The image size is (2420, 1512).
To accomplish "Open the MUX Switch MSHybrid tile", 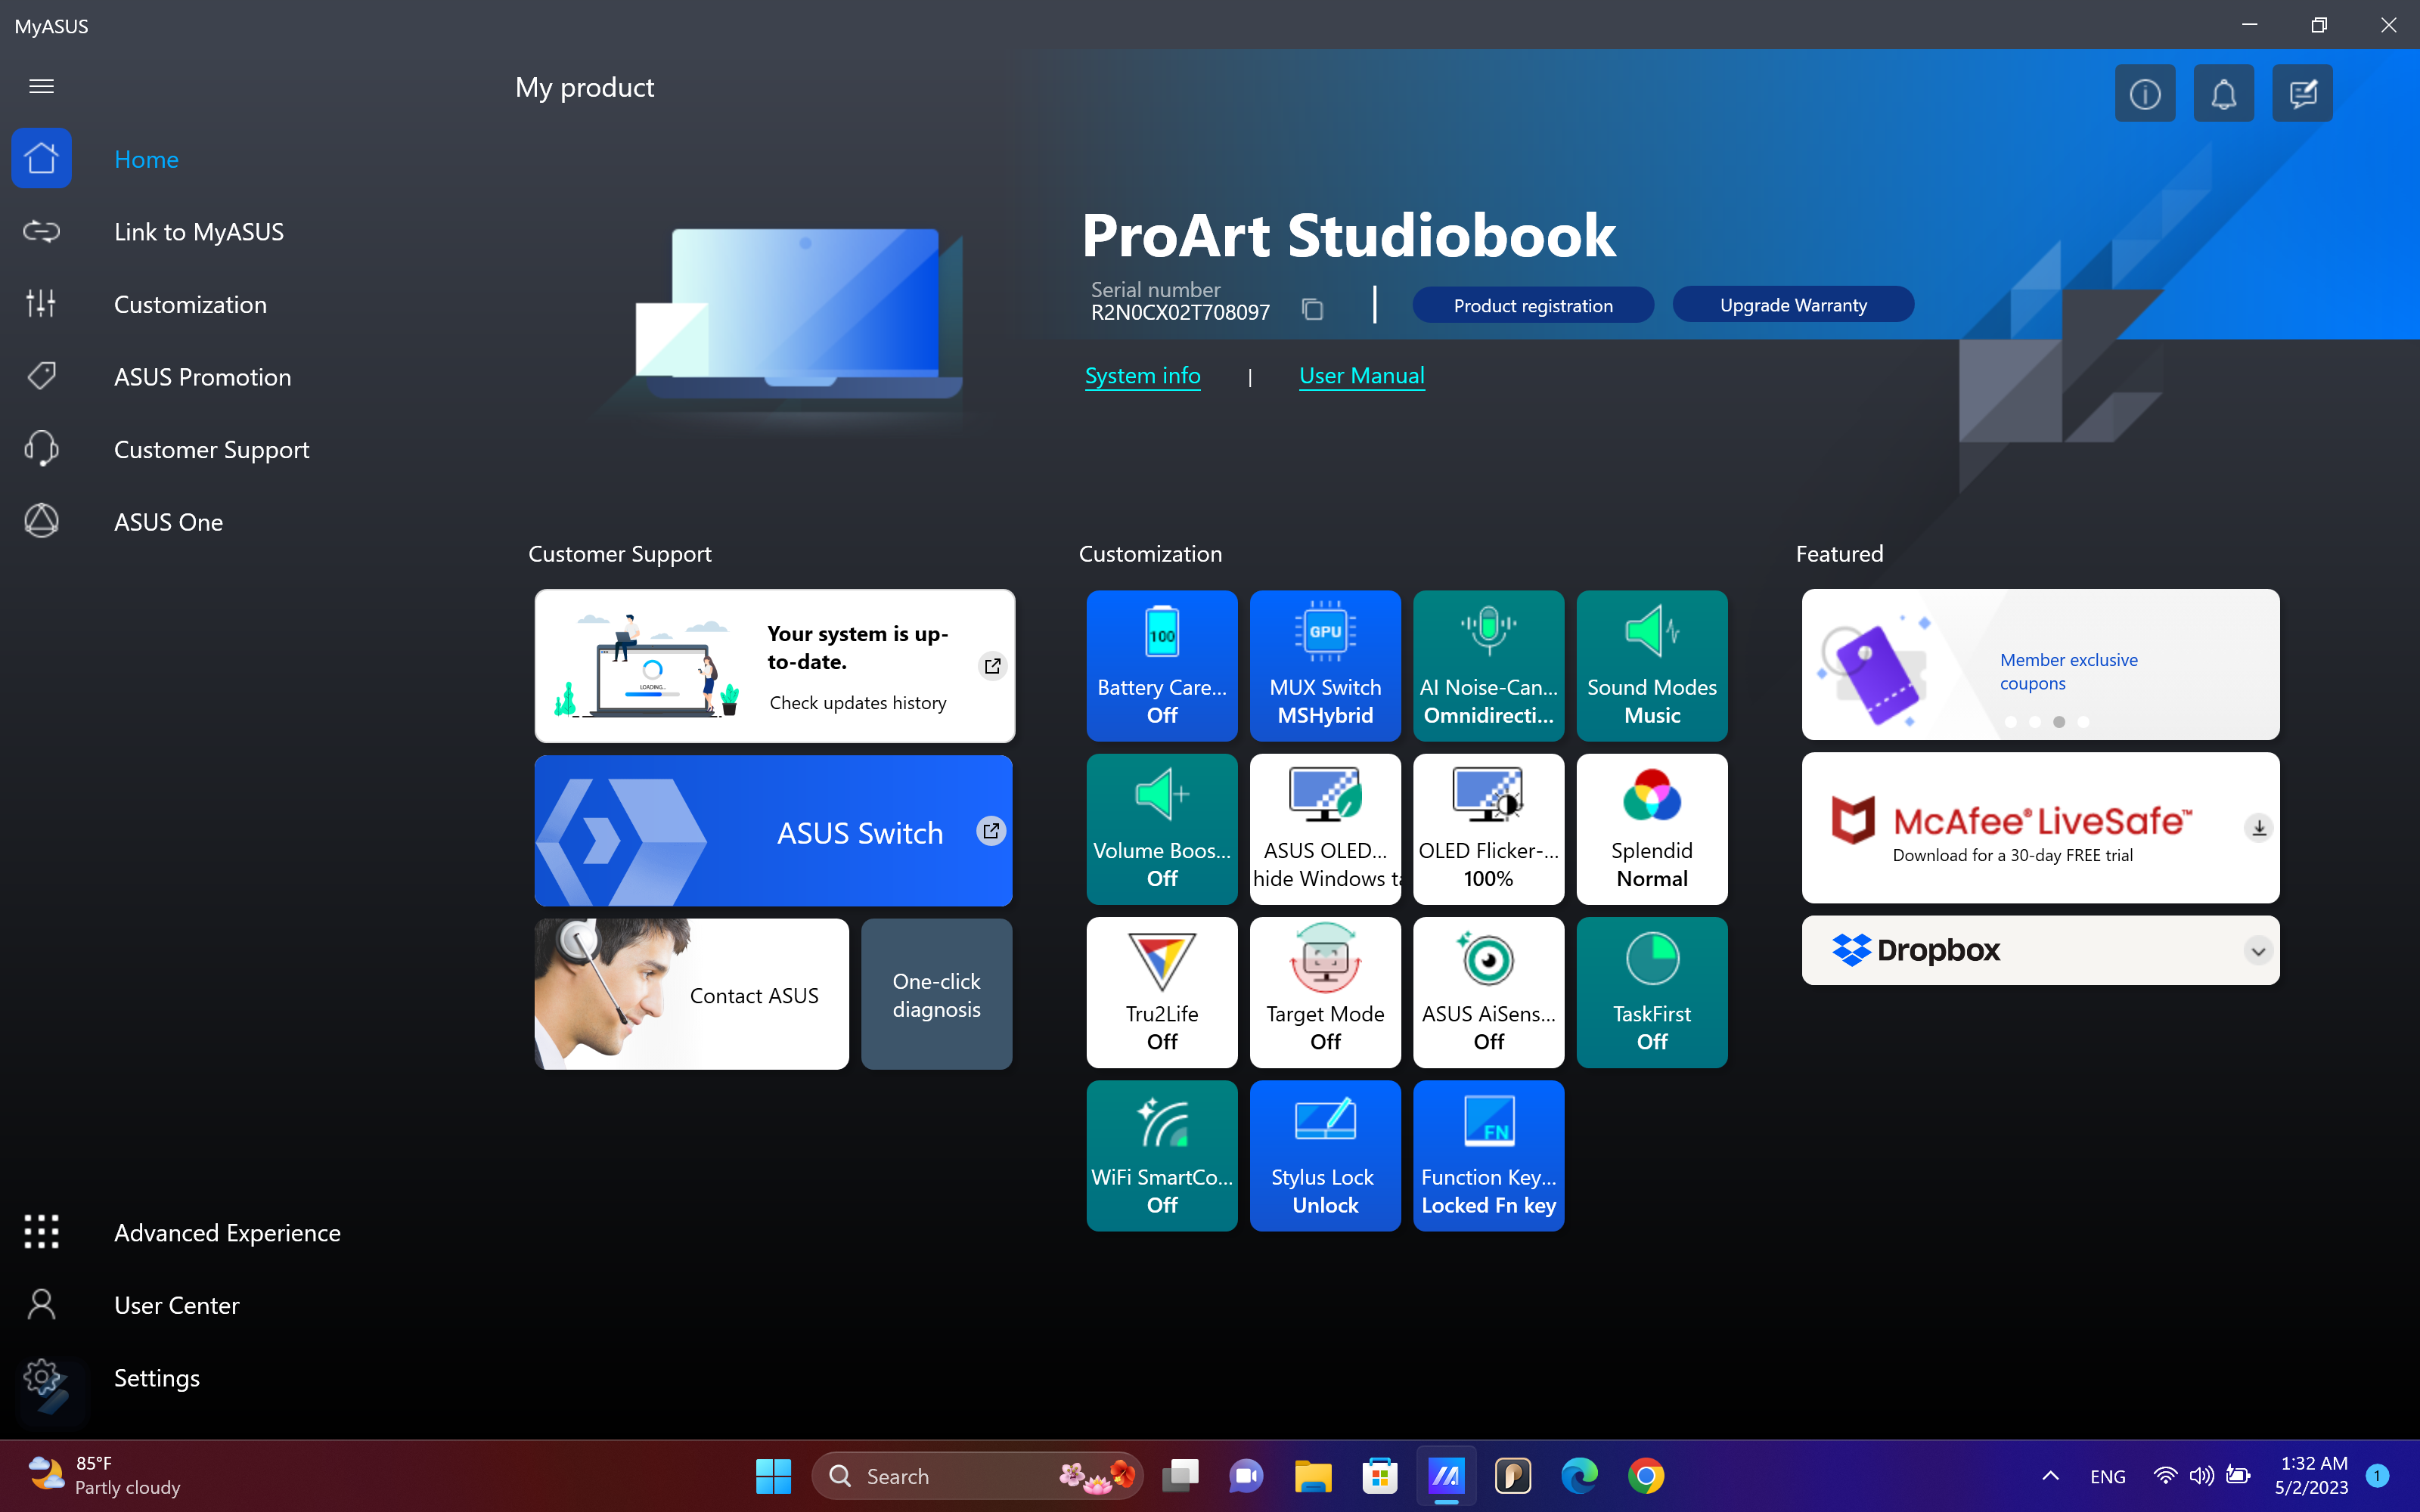I will 1325,666.
